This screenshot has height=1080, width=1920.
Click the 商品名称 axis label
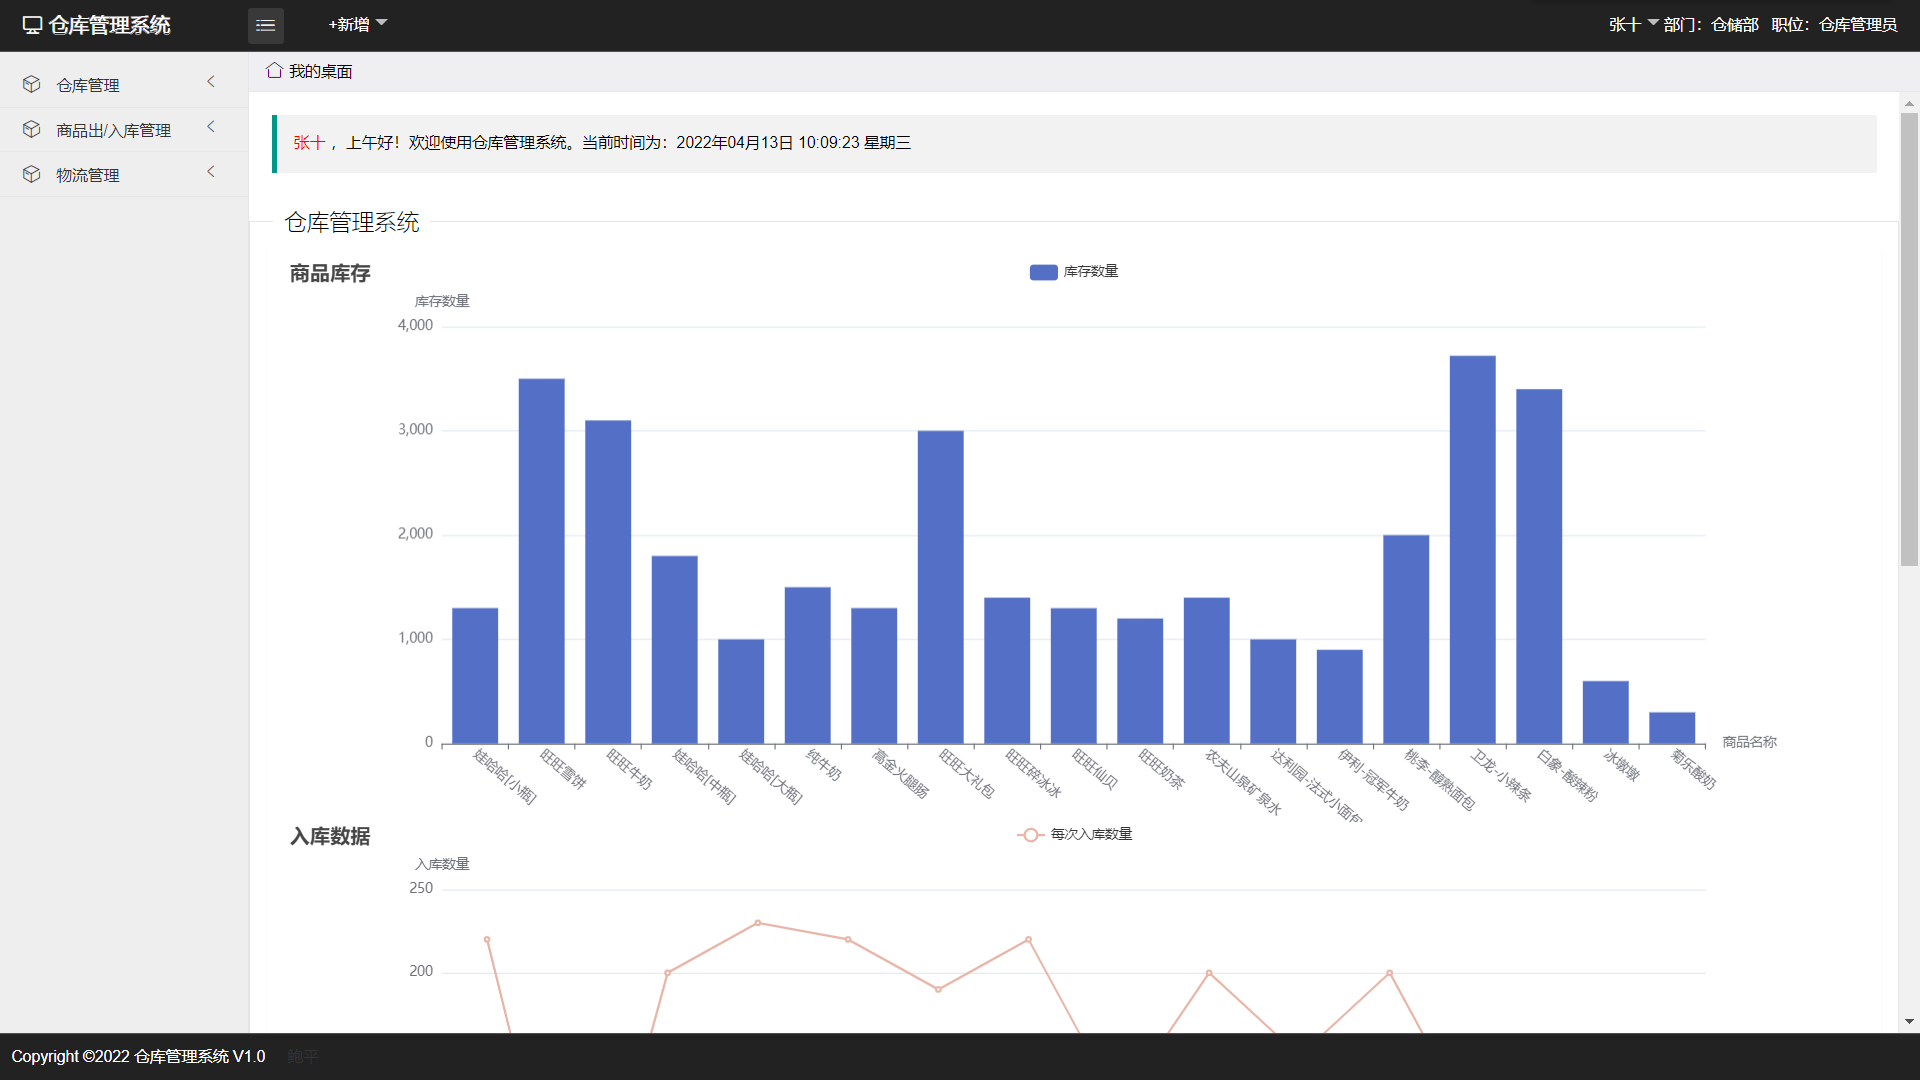1749,742
